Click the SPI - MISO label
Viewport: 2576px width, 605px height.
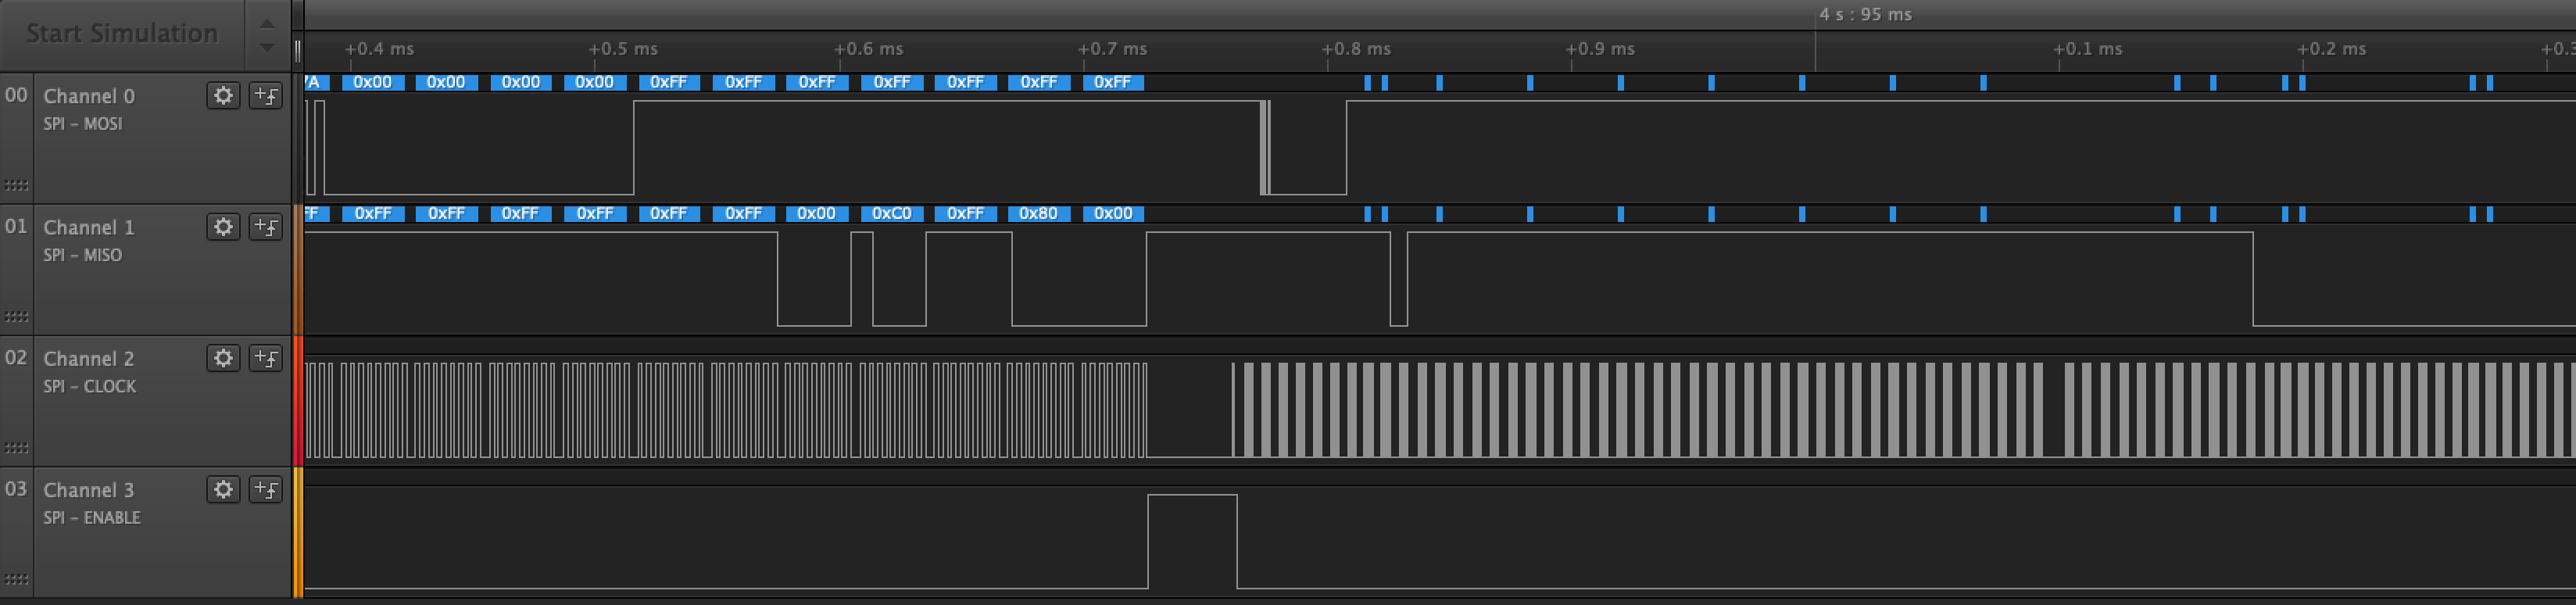(83, 255)
